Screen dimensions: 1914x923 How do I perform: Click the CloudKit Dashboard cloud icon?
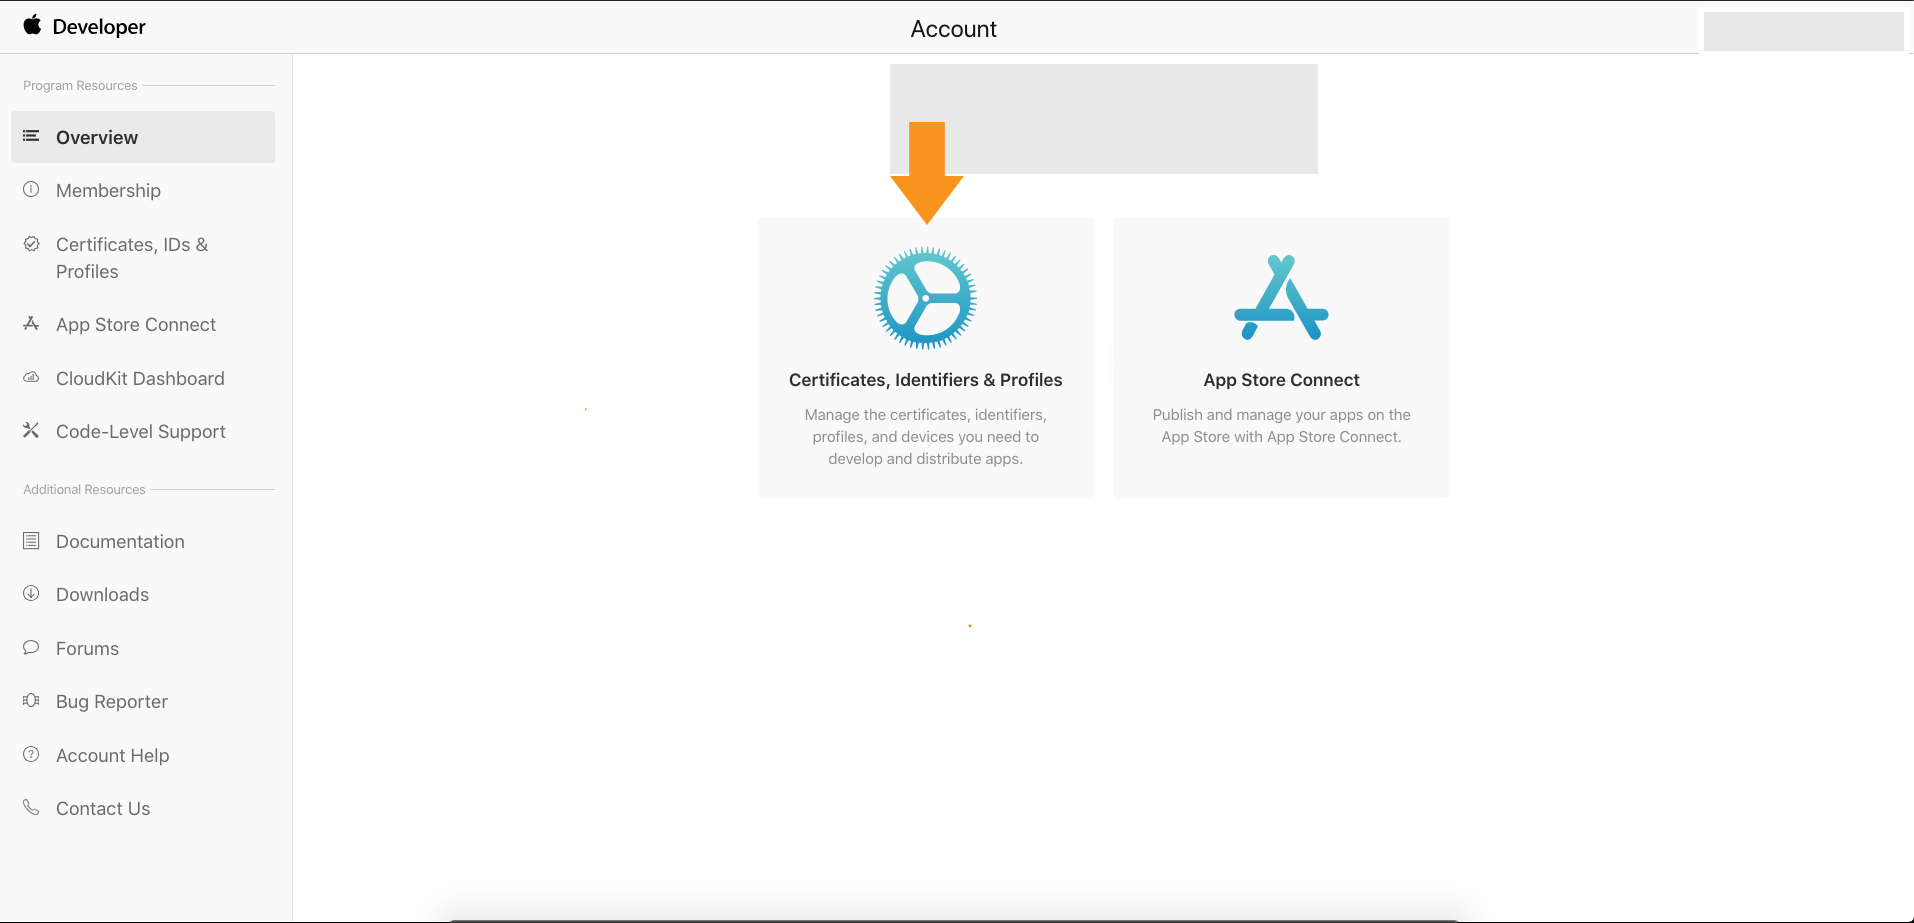pyautogui.click(x=31, y=377)
